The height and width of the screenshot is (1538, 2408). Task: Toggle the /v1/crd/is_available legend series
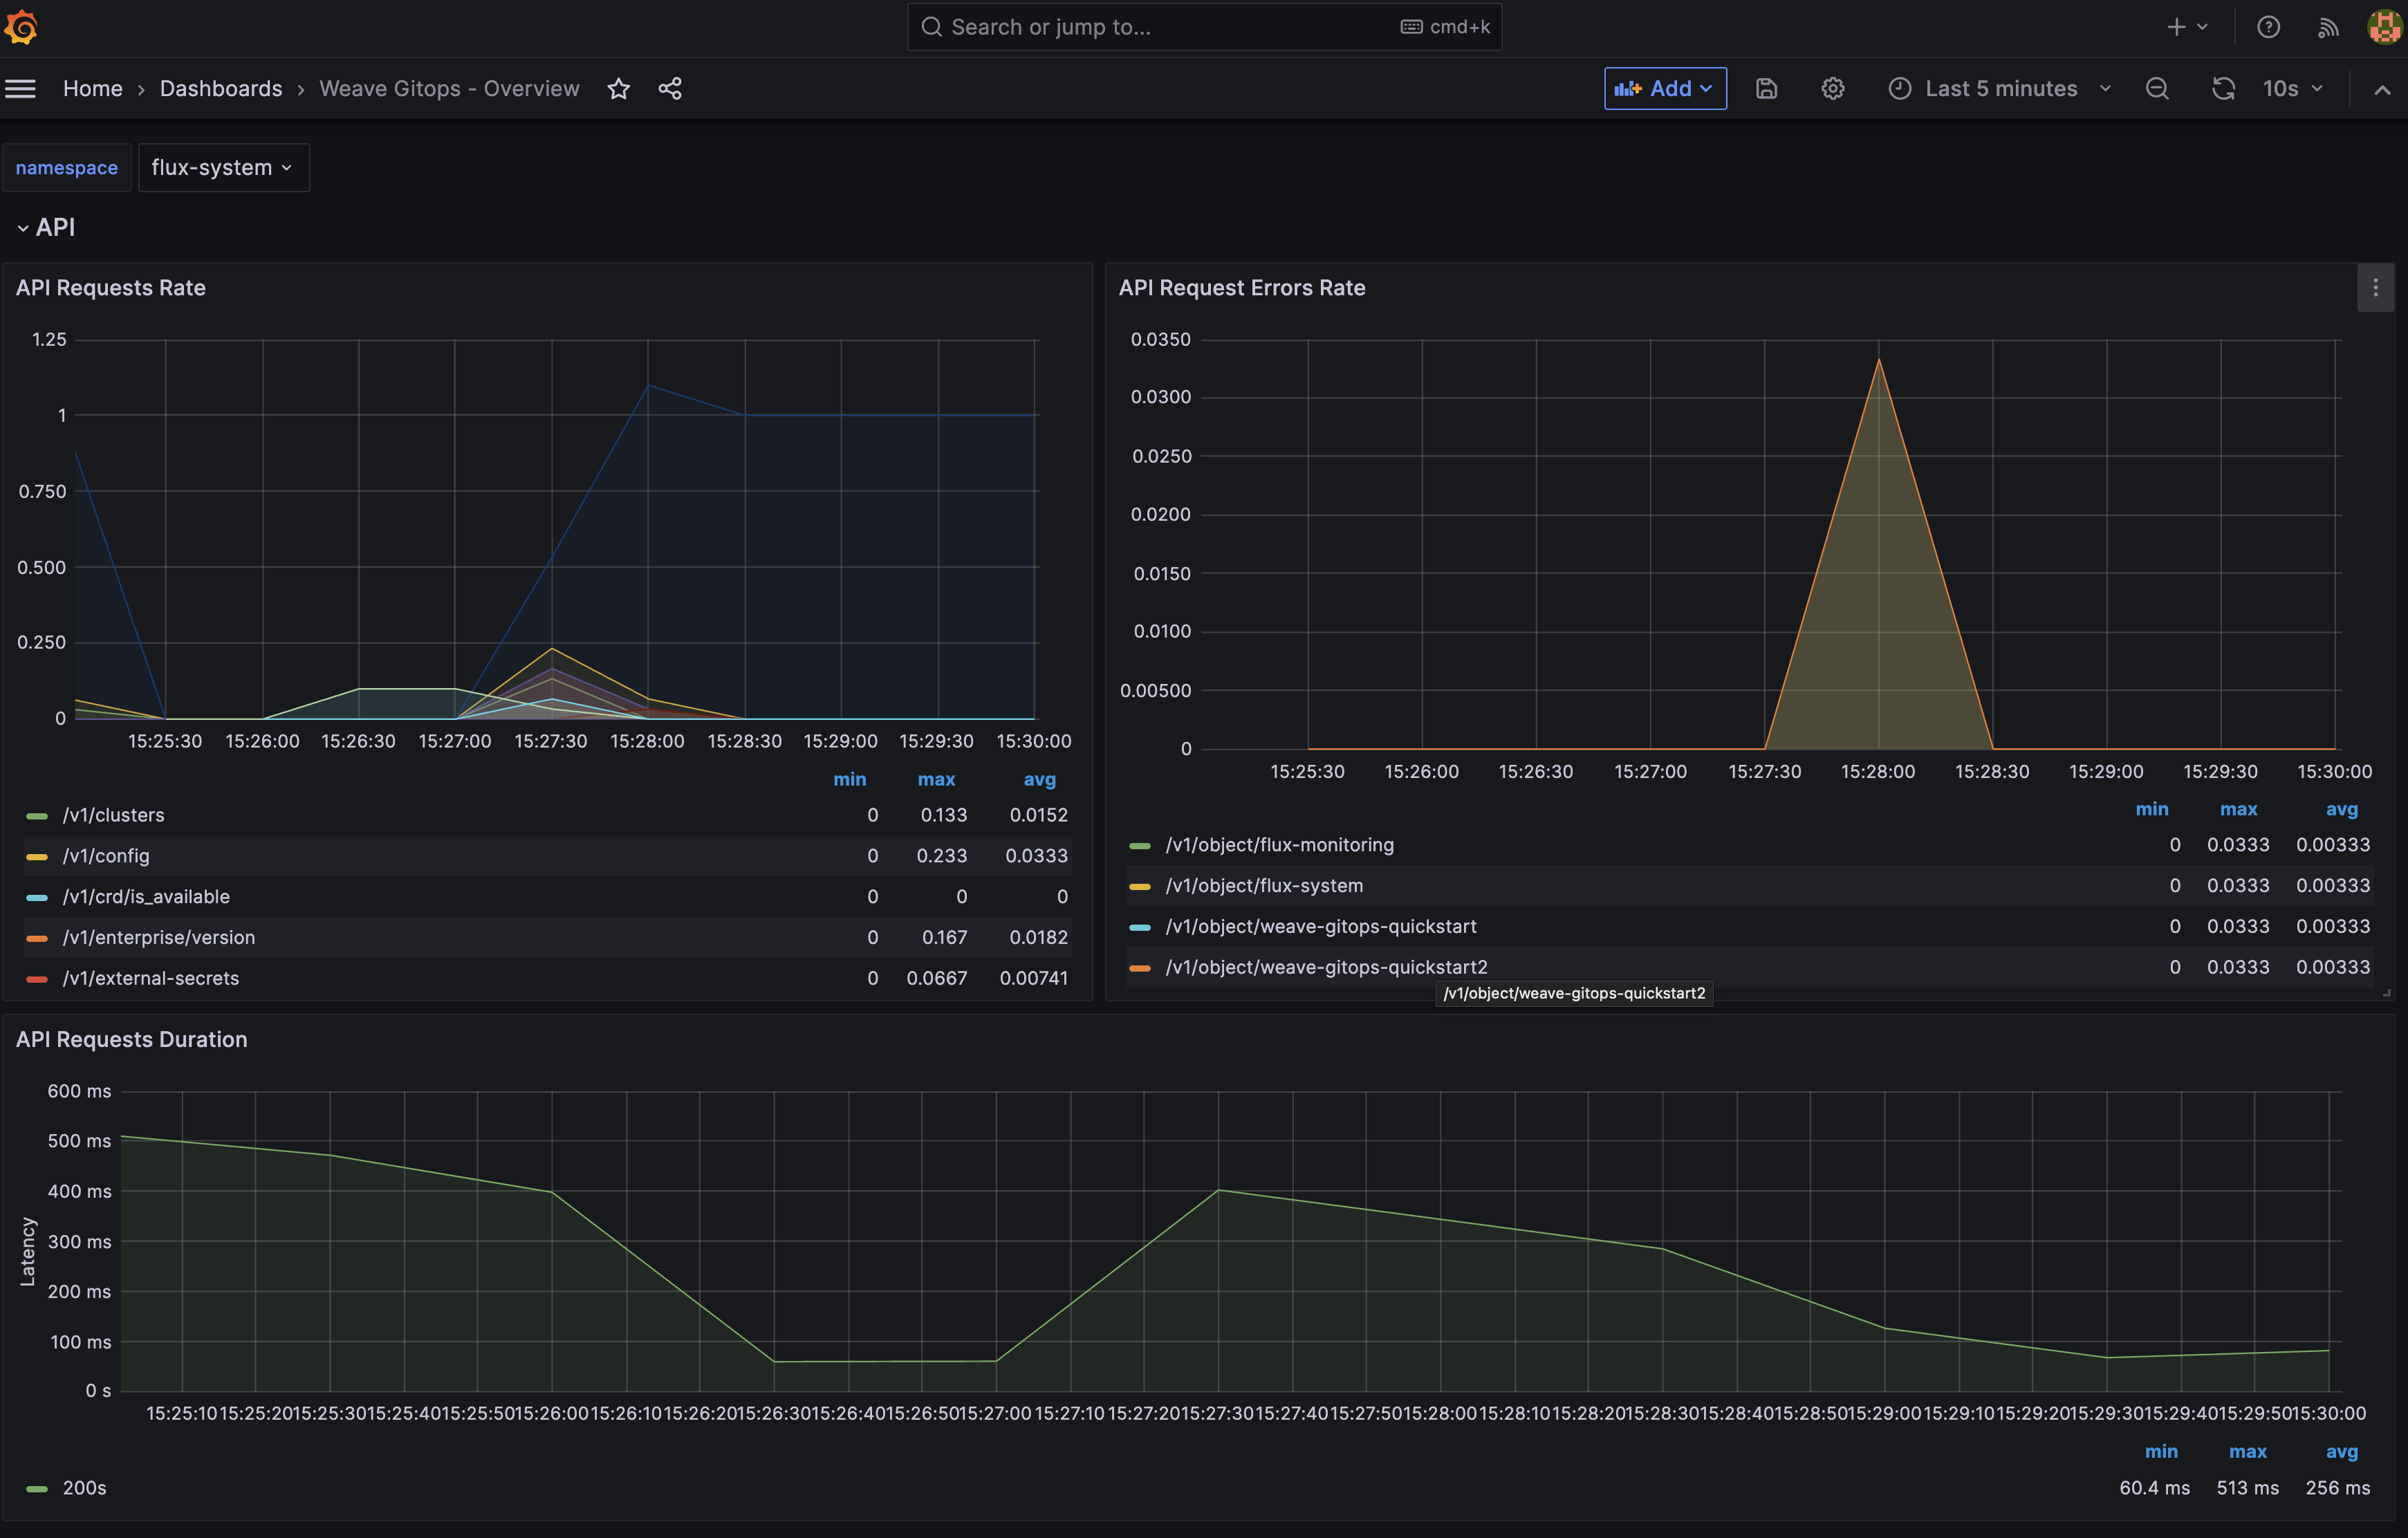click(x=146, y=897)
